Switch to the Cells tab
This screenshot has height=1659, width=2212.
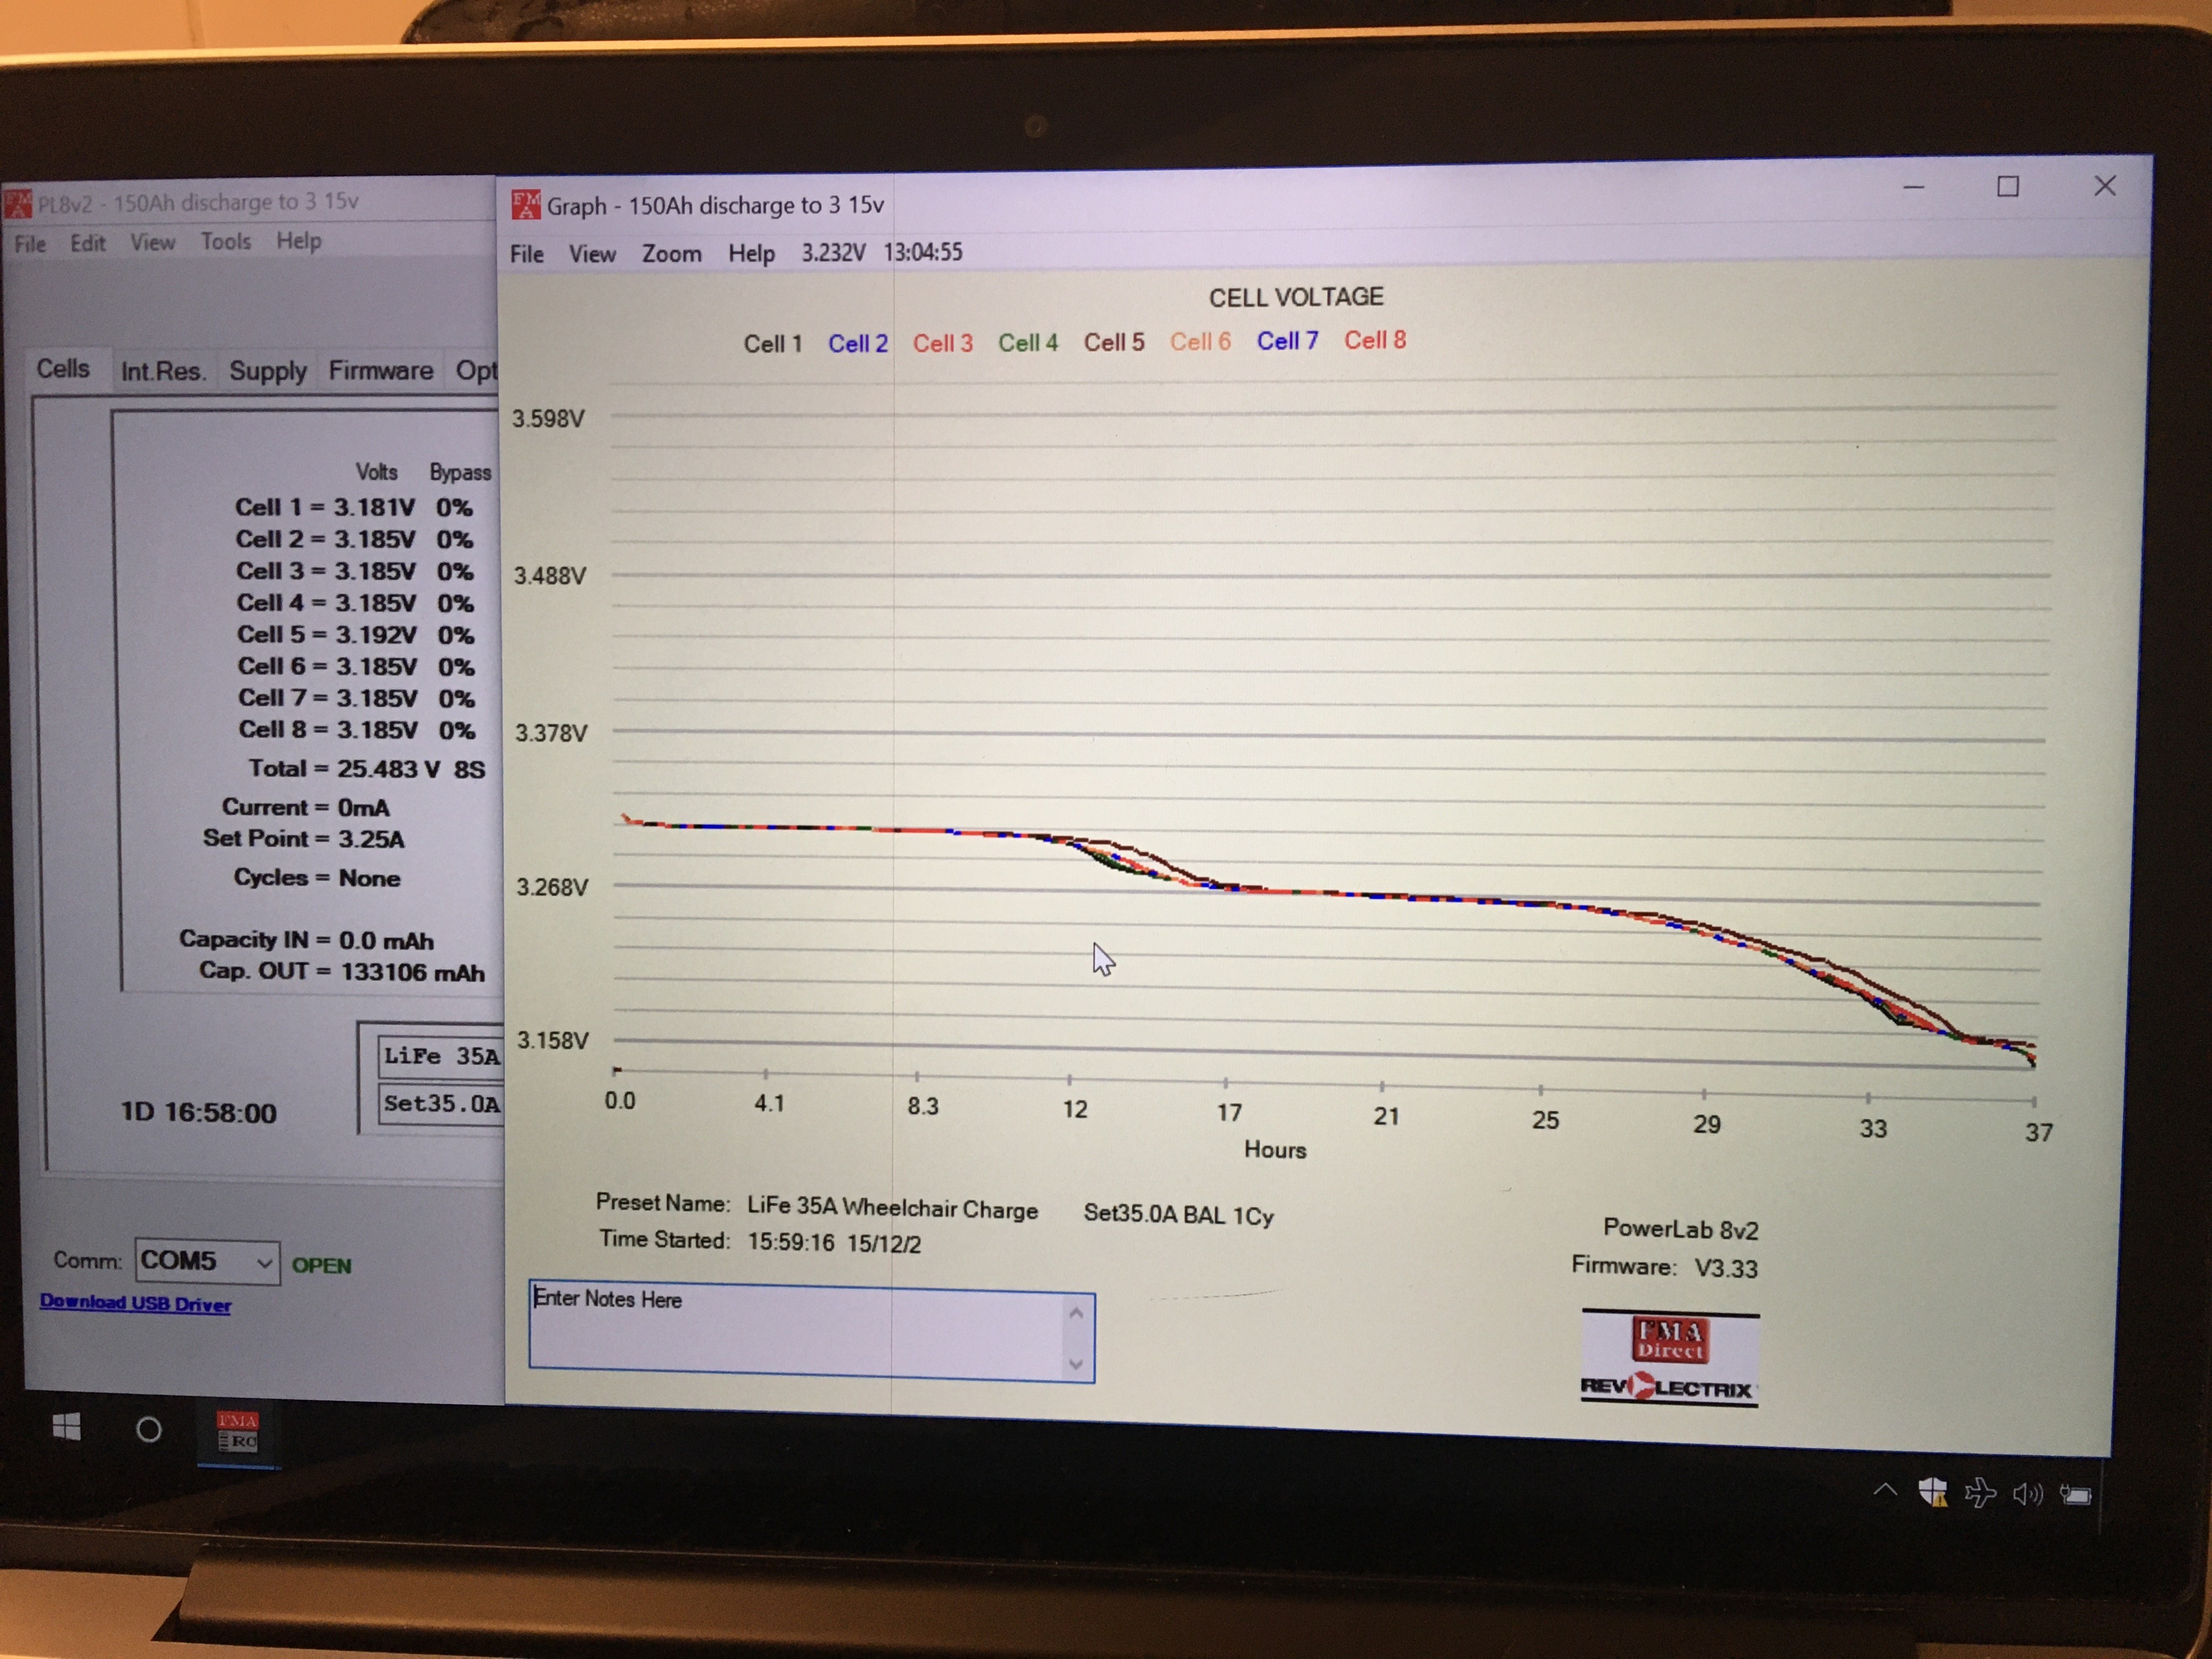[63, 369]
